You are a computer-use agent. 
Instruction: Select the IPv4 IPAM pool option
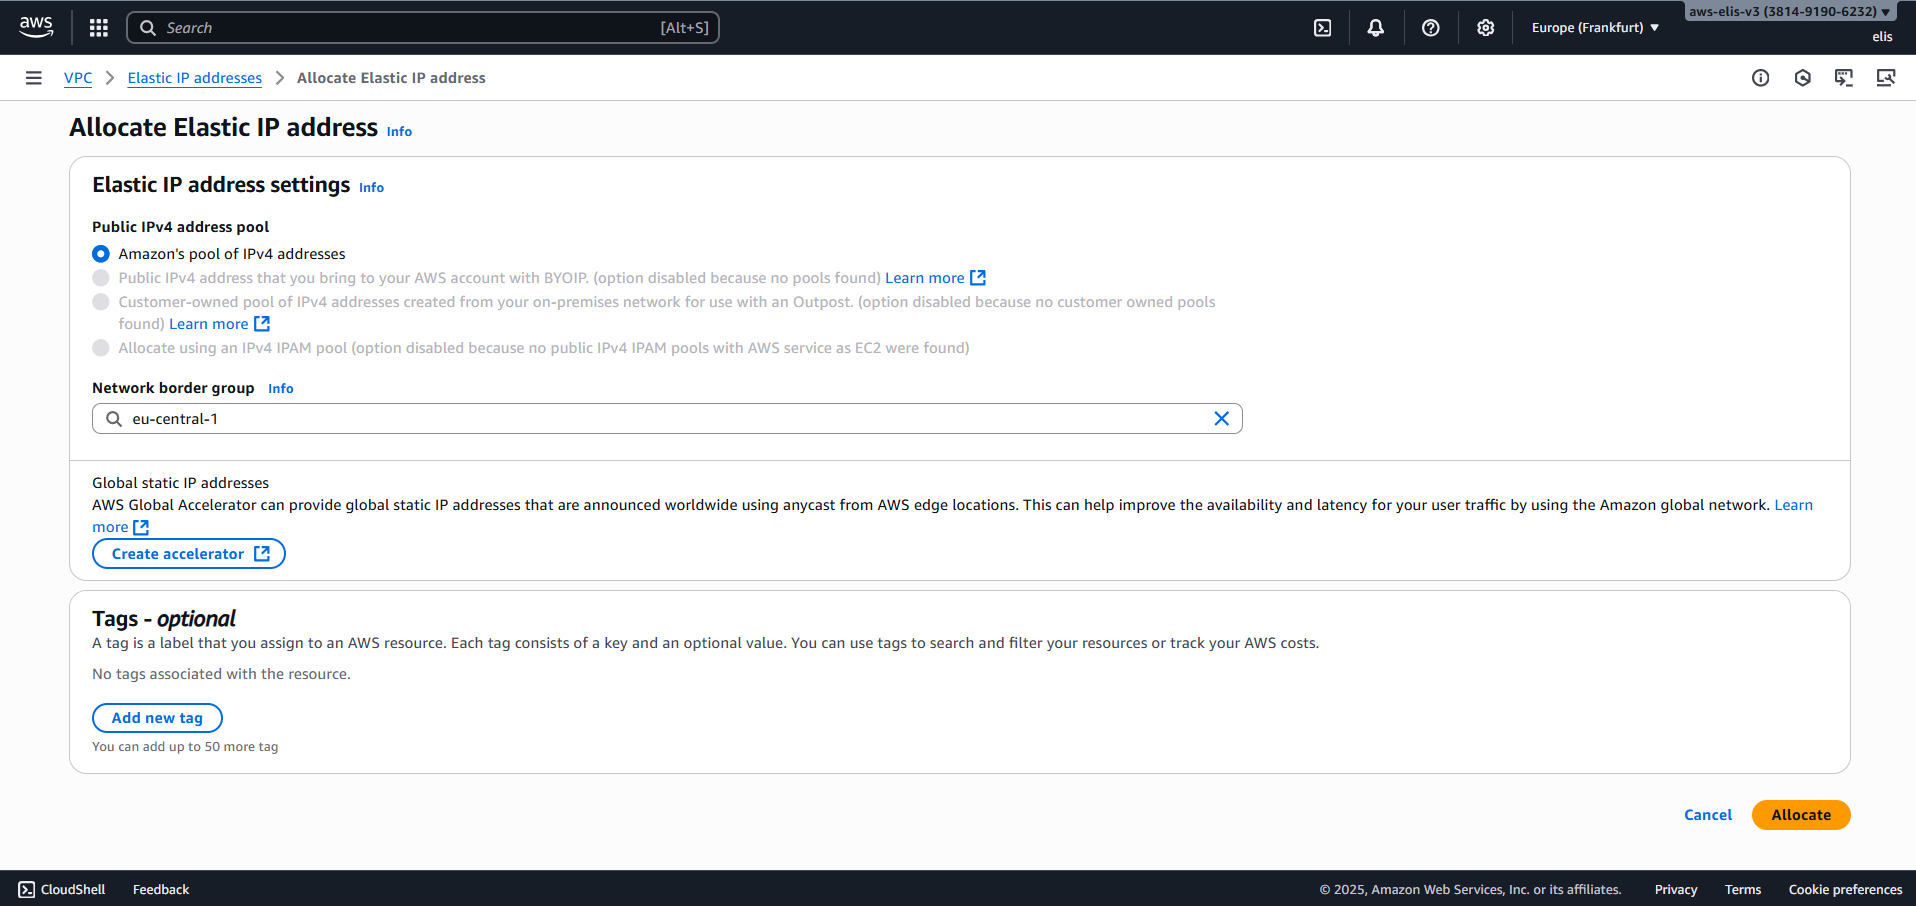tap(101, 348)
